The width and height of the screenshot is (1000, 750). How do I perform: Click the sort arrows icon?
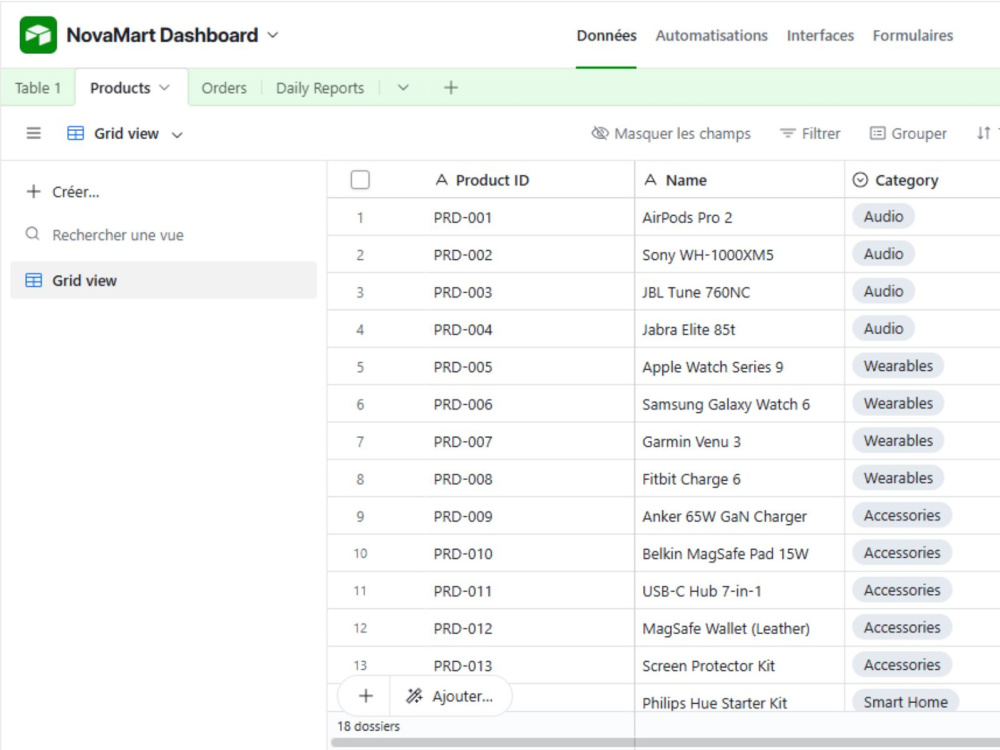tap(983, 133)
